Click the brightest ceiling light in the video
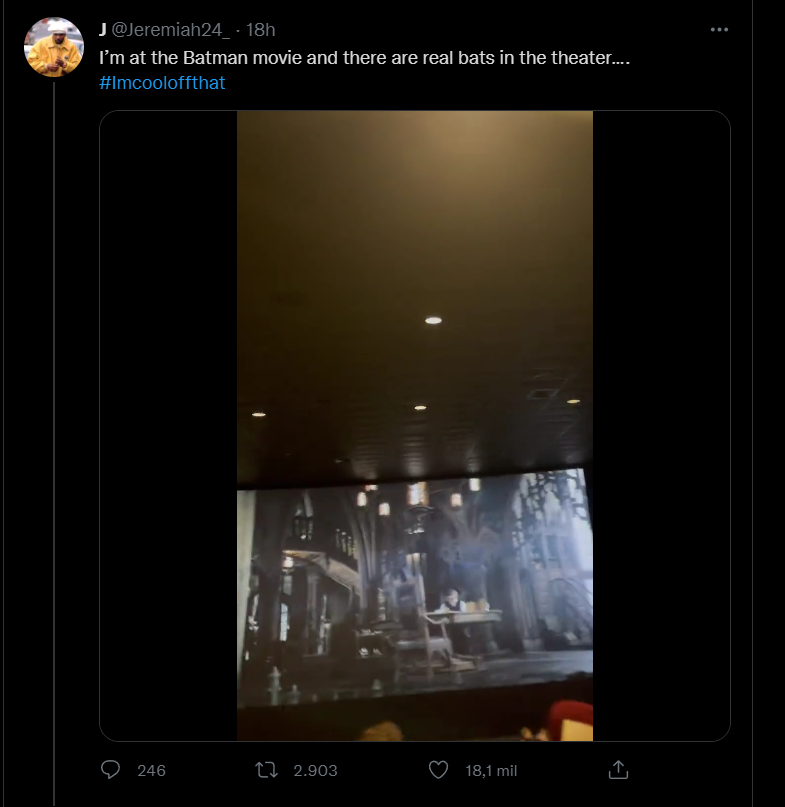The height and width of the screenshot is (807, 785). click(433, 320)
